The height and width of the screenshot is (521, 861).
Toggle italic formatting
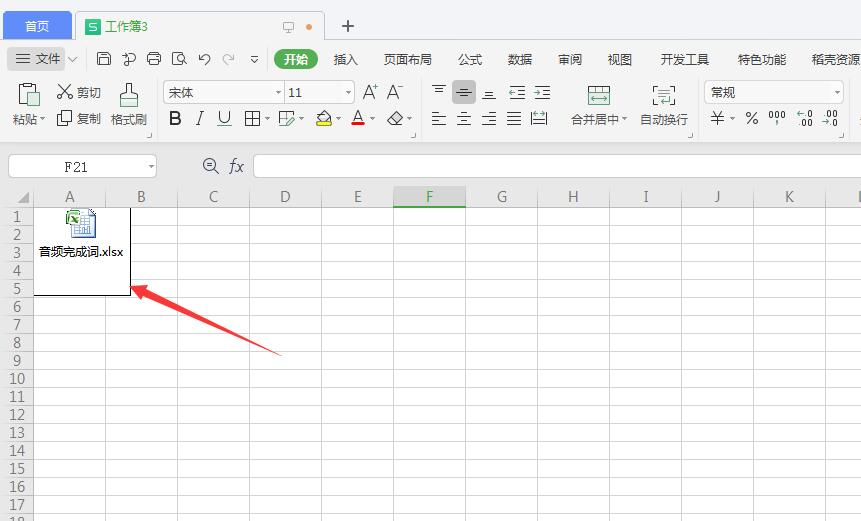click(200, 118)
